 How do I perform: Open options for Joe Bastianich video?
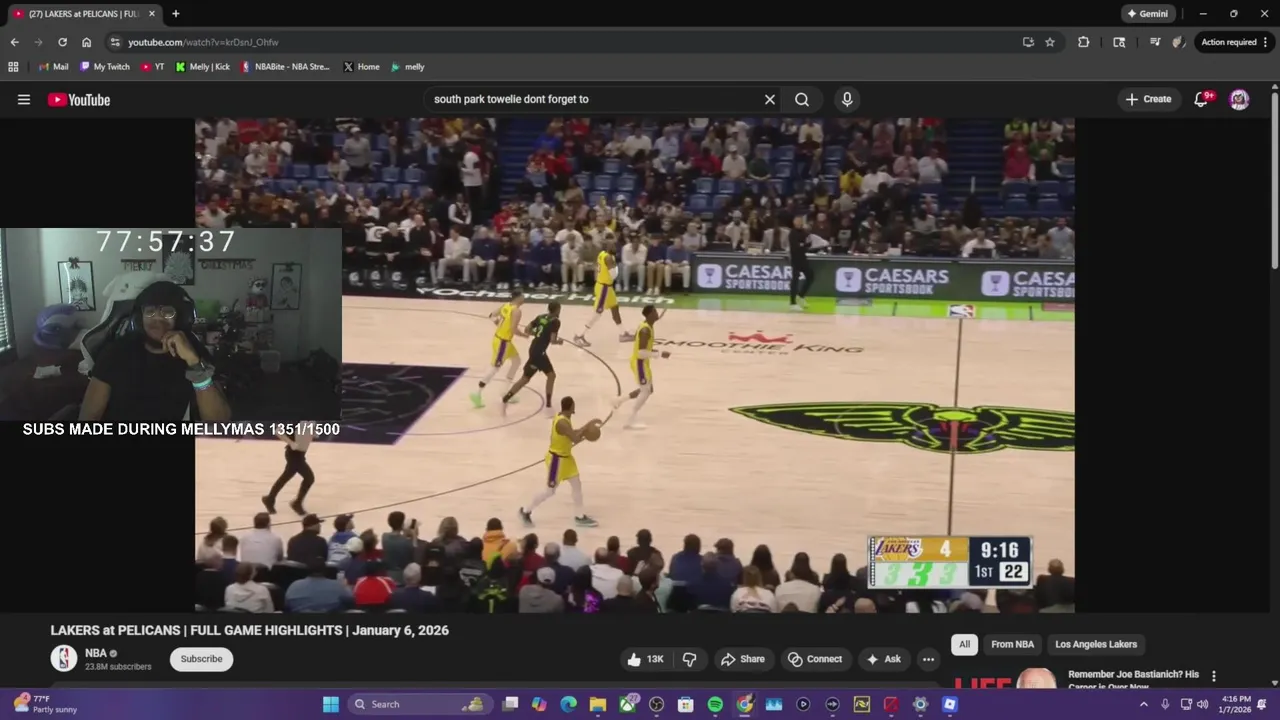click(1214, 677)
